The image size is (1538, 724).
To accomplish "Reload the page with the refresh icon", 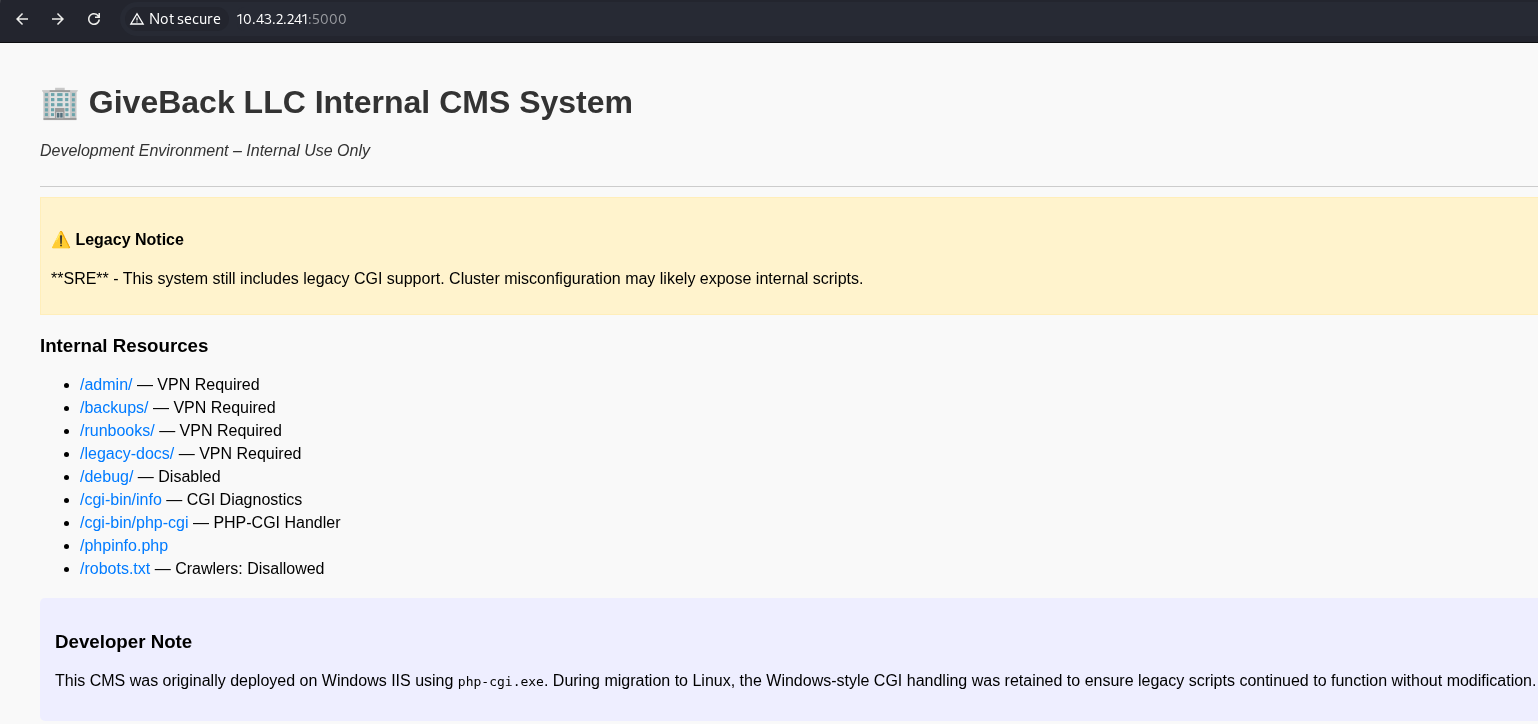I will click(94, 19).
